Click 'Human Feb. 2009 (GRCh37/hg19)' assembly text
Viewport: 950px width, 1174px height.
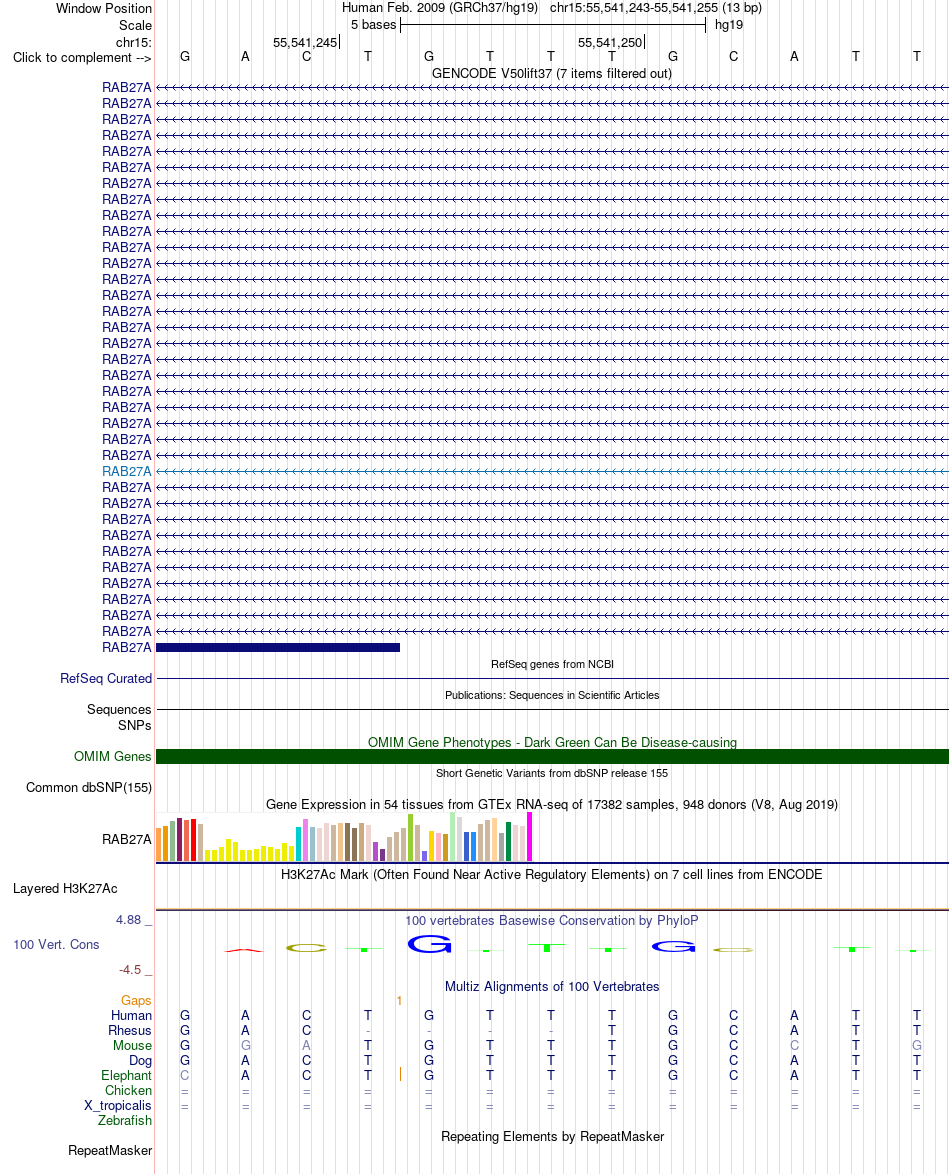[x=439, y=8]
